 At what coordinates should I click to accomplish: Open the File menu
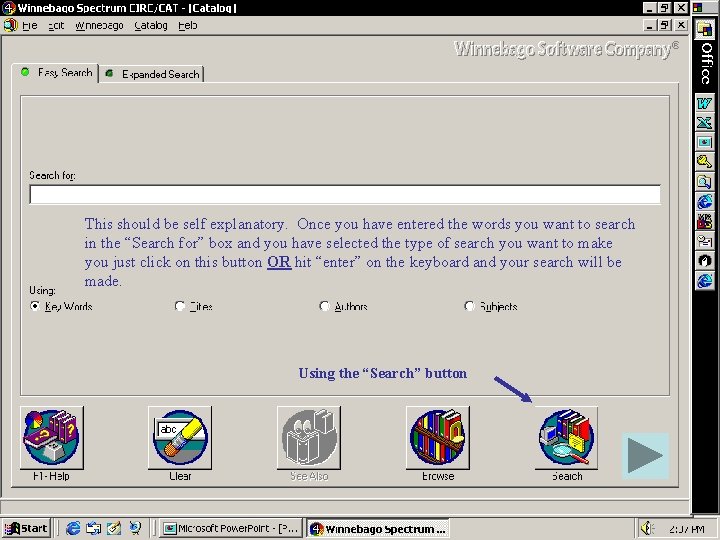coord(30,26)
